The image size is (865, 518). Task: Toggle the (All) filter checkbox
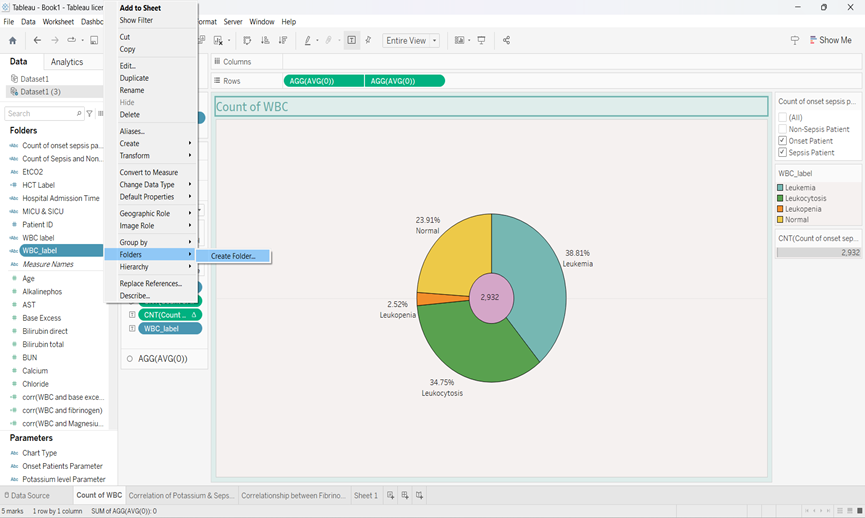pos(782,117)
